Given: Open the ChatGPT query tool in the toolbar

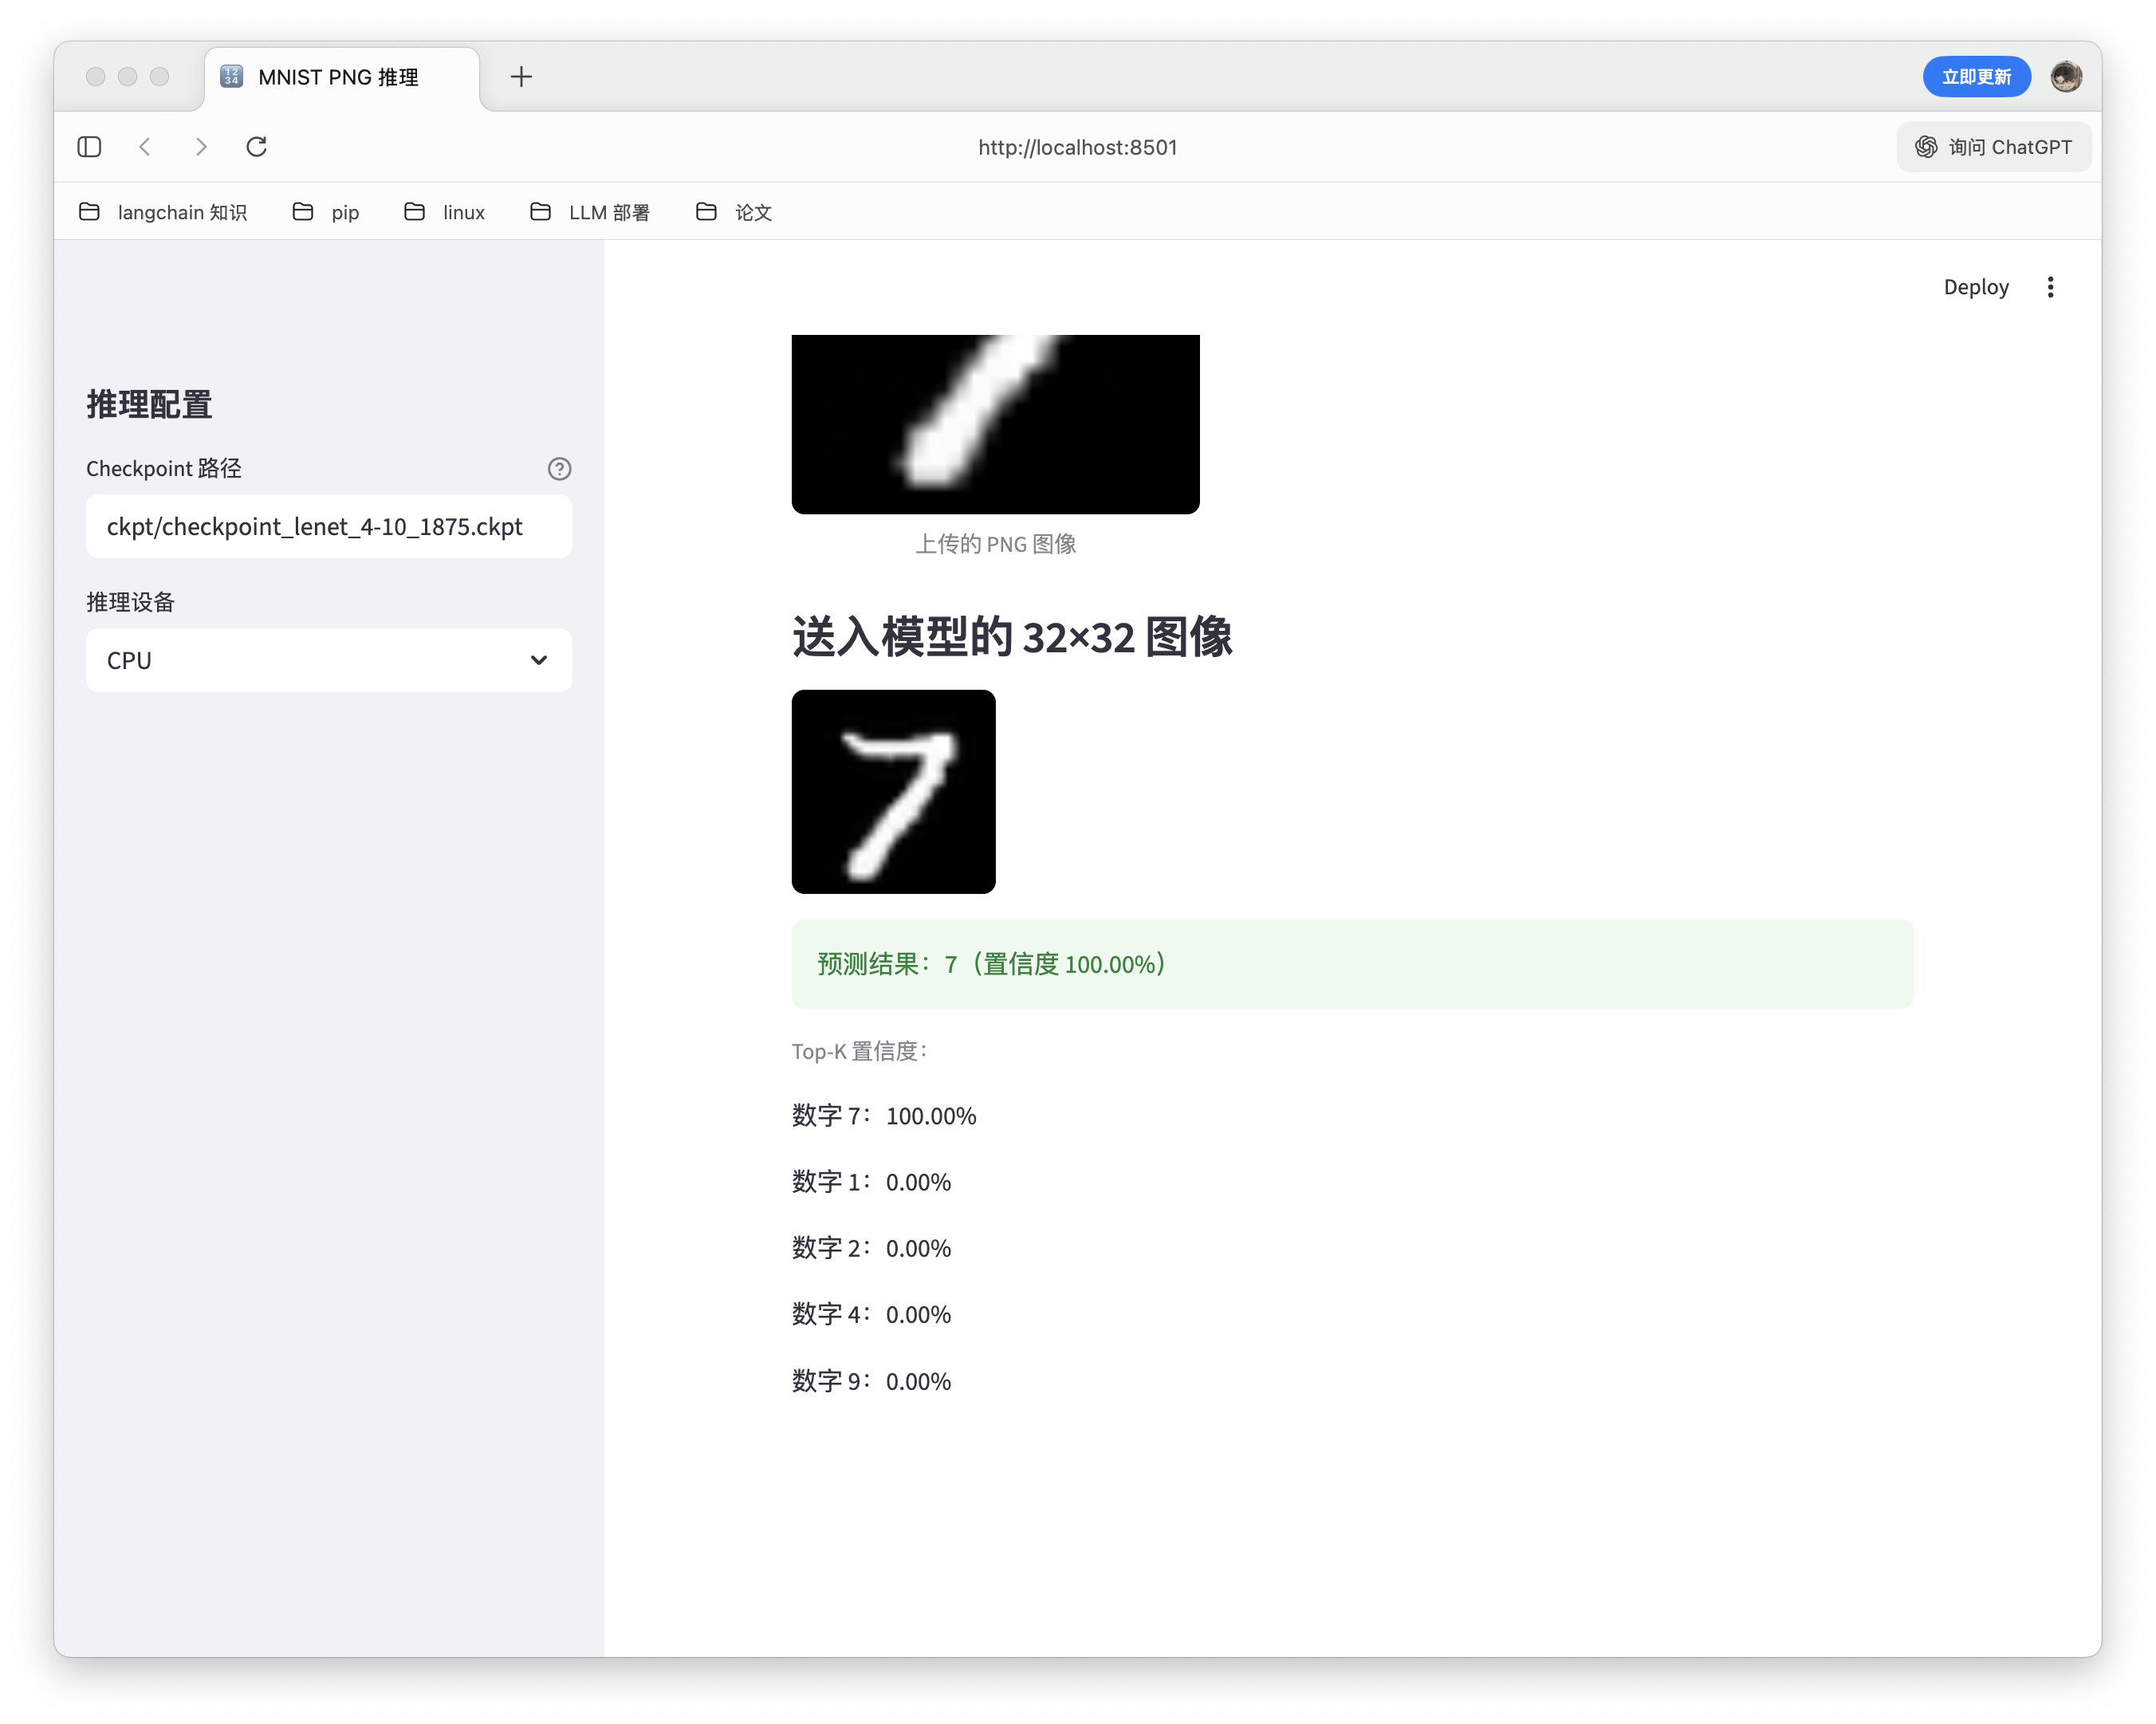Looking at the screenshot, I should (x=1993, y=146).
